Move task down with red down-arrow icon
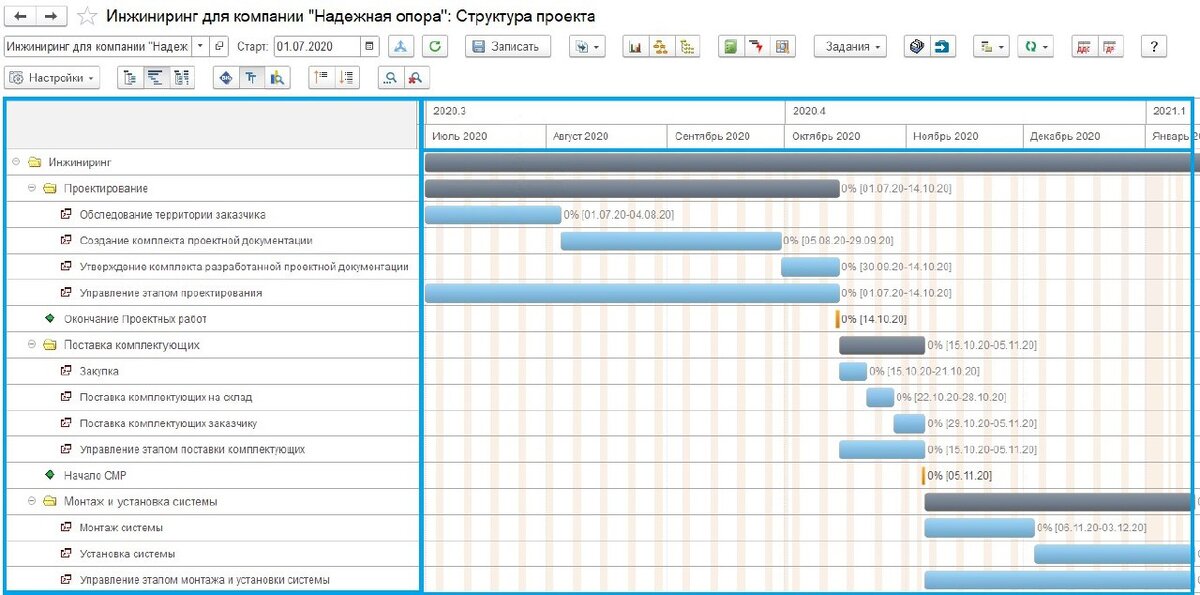The height and width of the screenshot is (595, 1200). point(347,77)
